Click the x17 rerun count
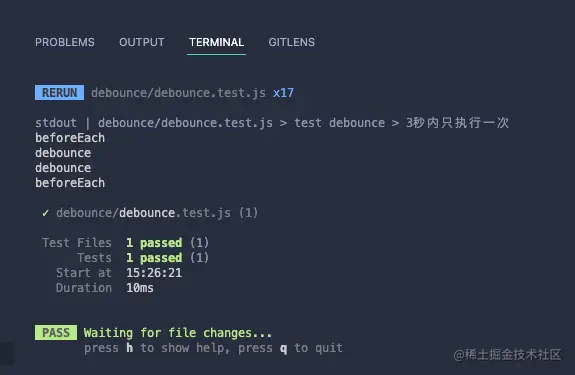 283,93
